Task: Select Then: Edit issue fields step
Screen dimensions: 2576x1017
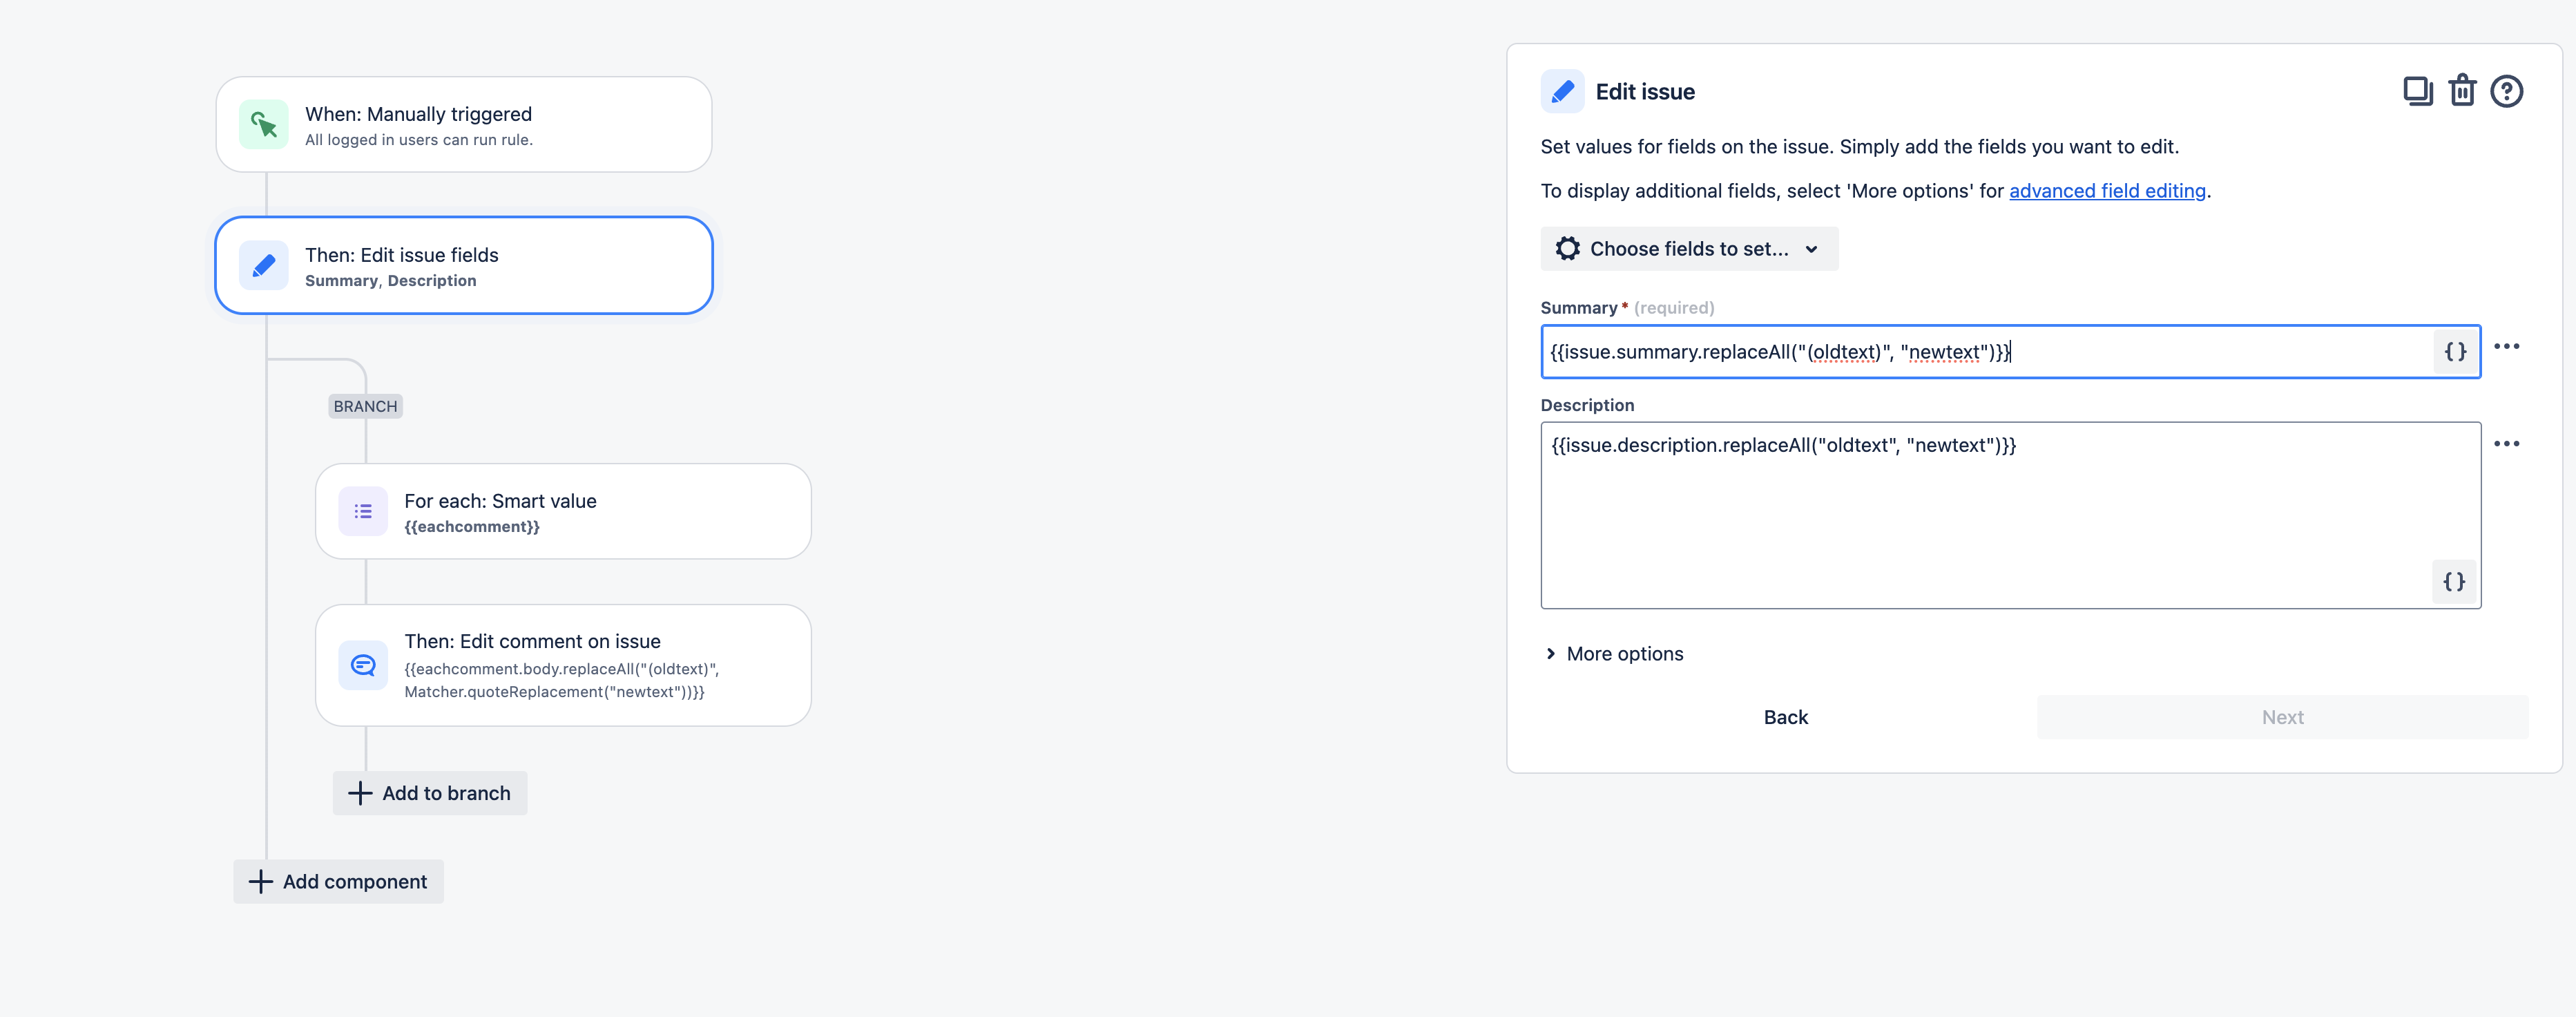Action: coord(464,266)
